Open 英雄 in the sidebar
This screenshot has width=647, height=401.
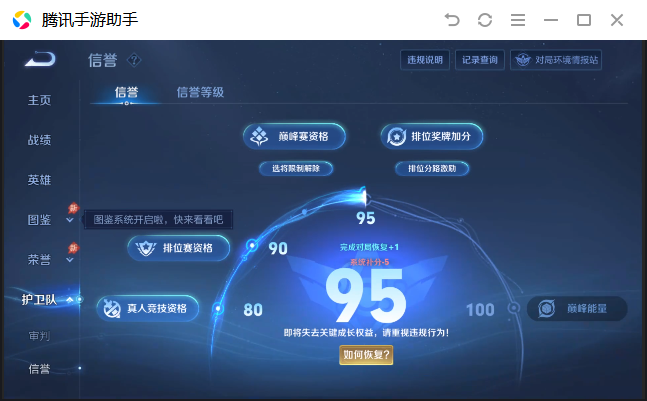[x=40, y=180]
